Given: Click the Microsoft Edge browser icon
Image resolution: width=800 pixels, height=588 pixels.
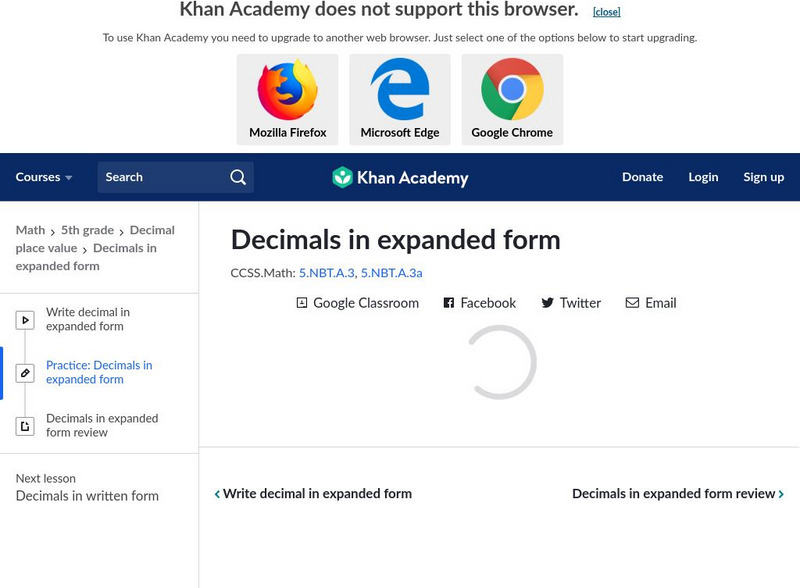Looking at the screenshot, I should 400,91.
